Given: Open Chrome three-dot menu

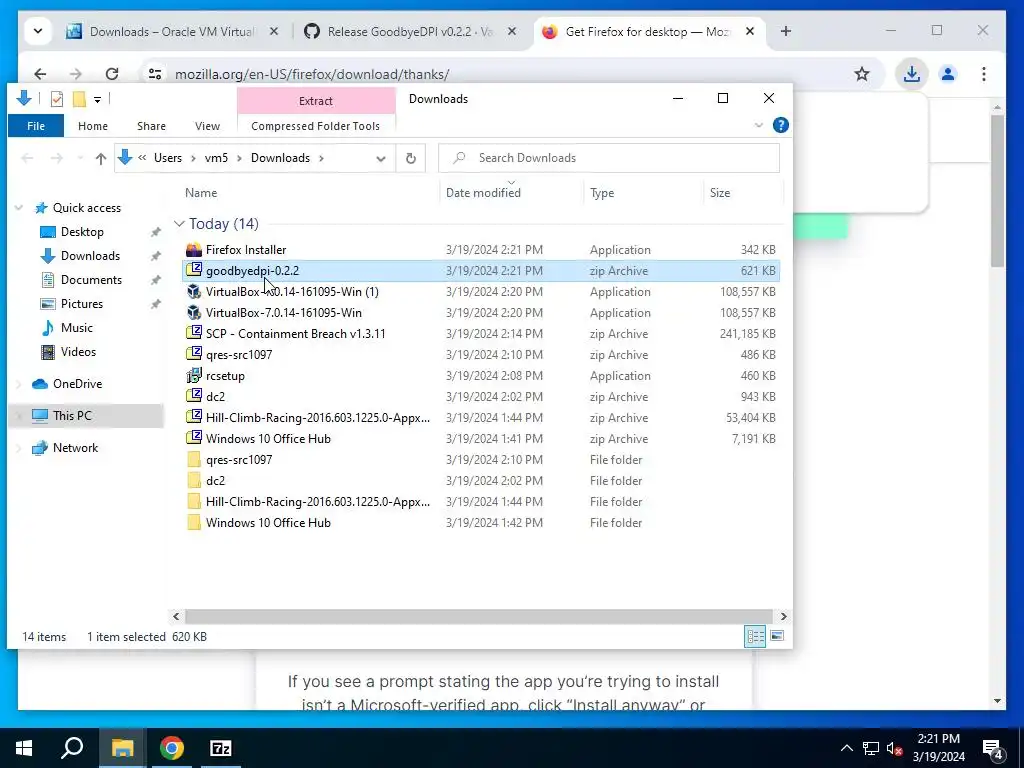Looking at the screenshot, I should tap(984, 74).
